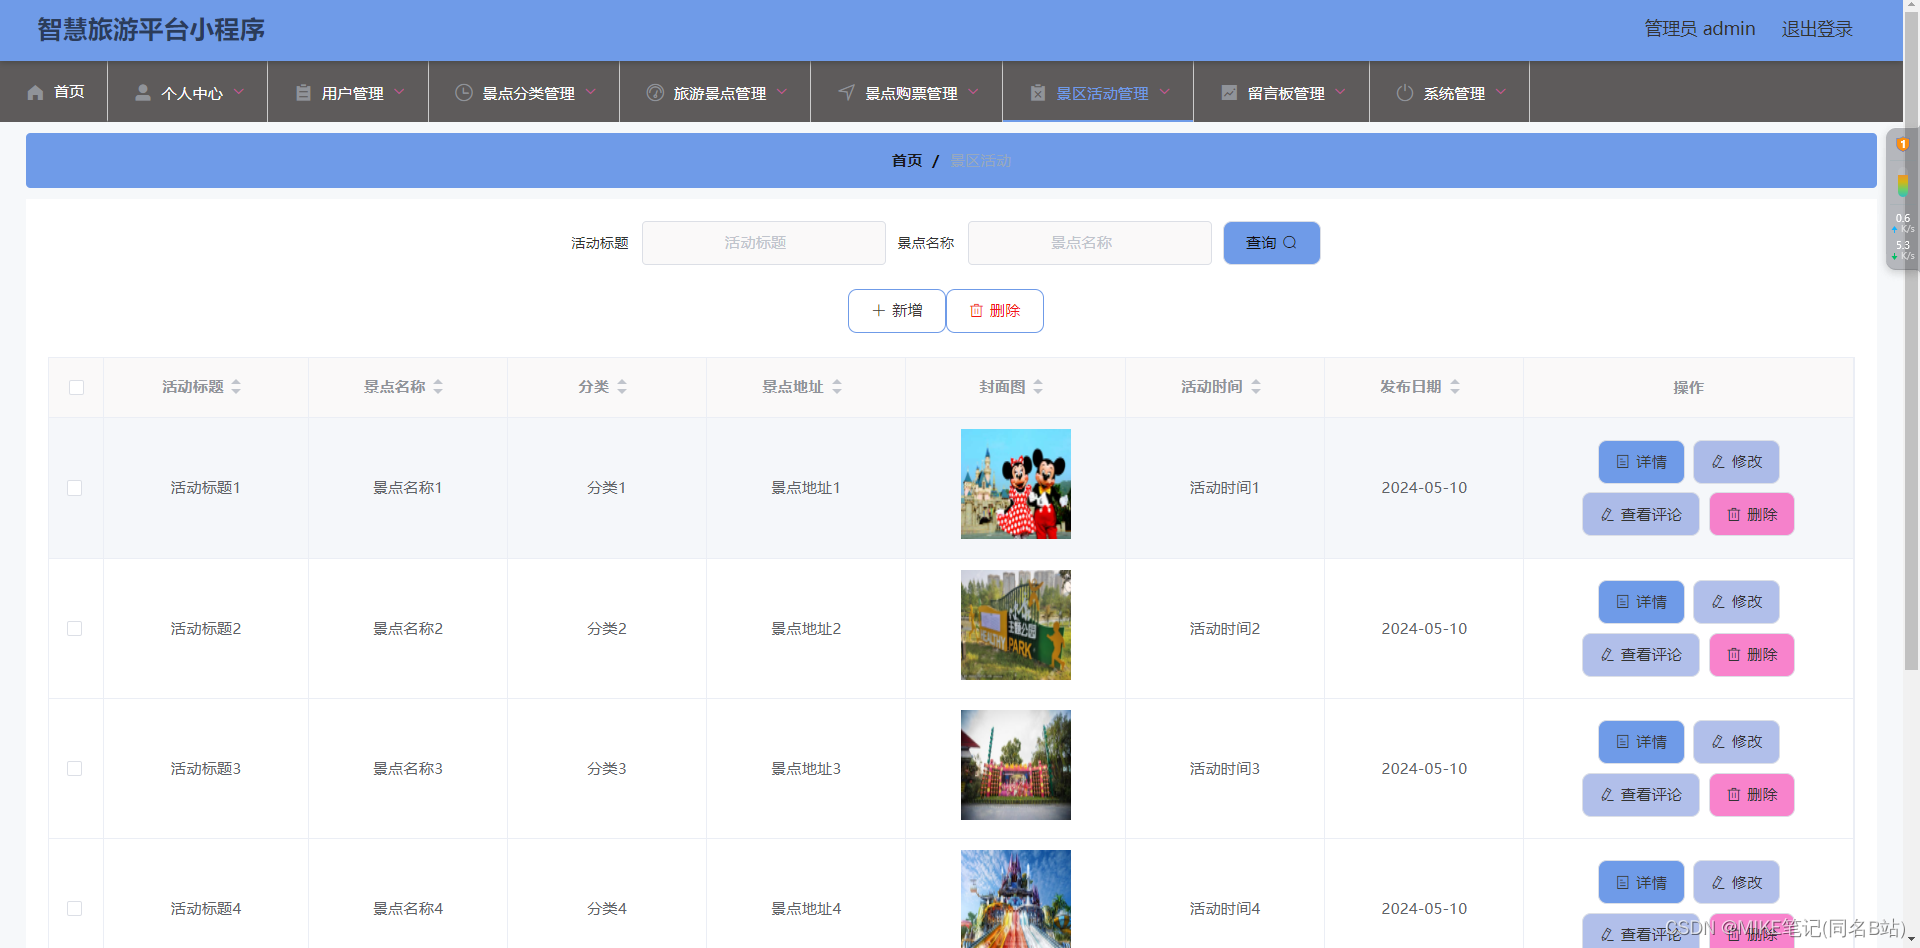Click the 新增 button
1920x948 pixels.
[897, 311]
